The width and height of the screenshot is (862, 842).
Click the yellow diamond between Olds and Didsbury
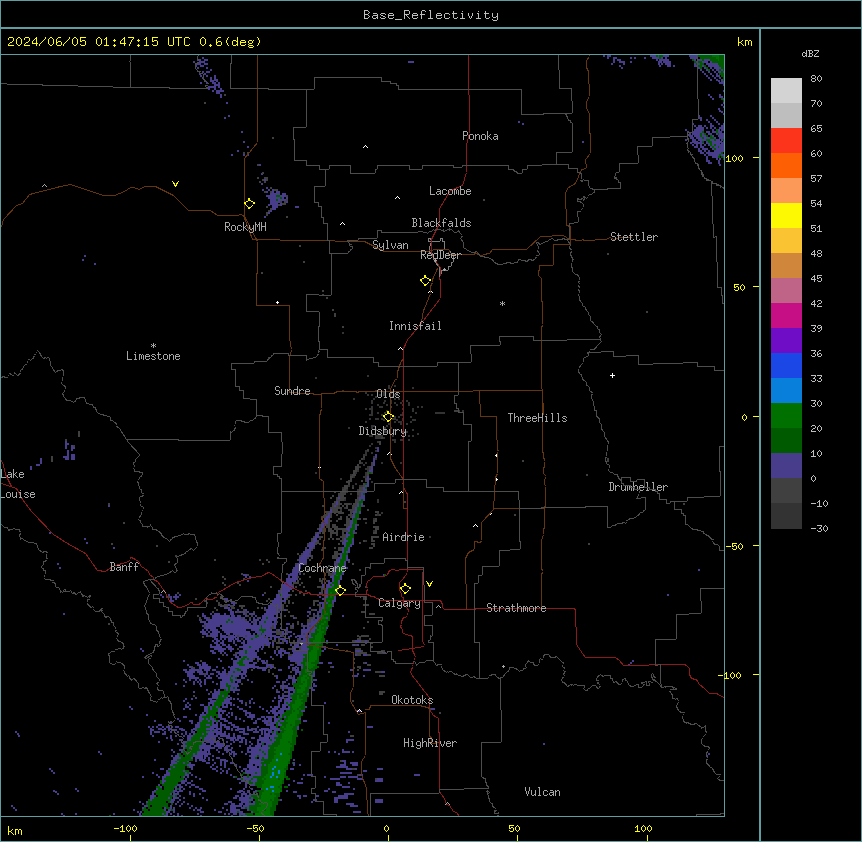click(388, 417)
